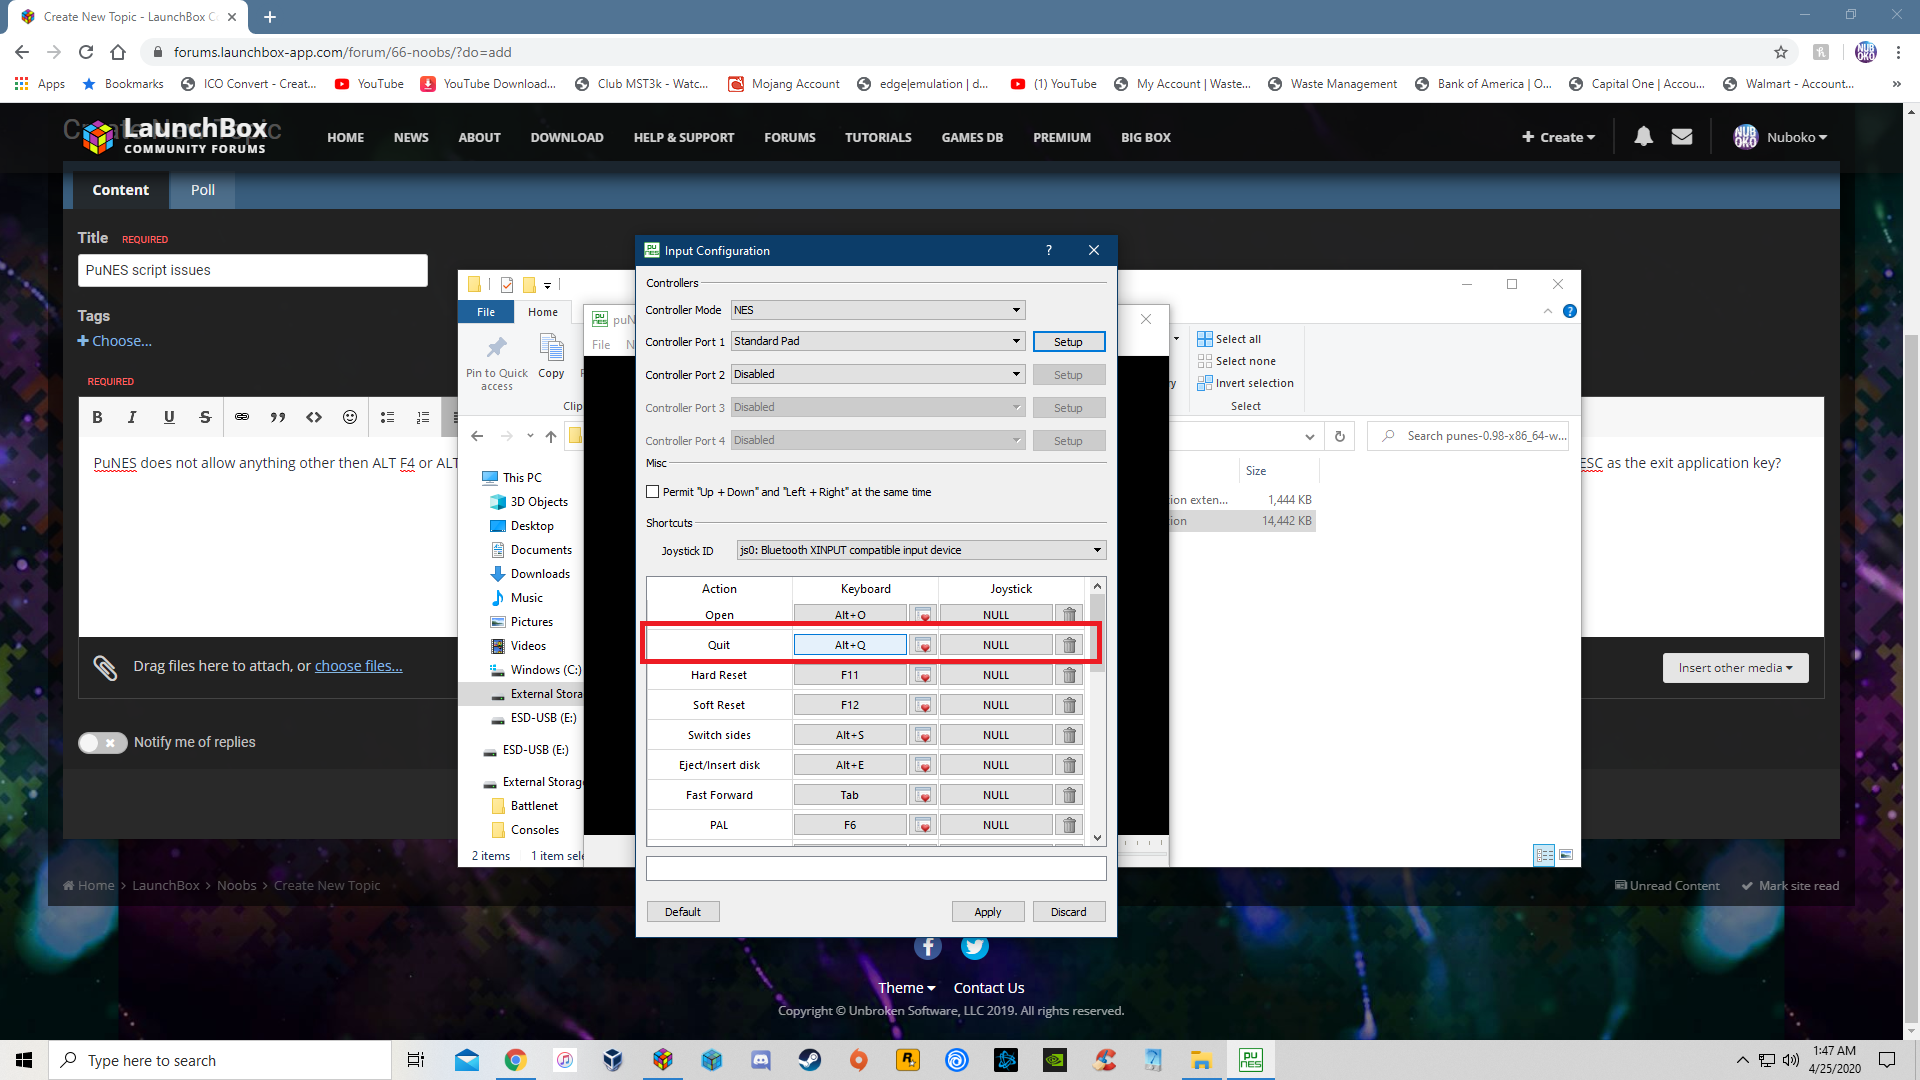Open the Theme dropdown in footer
The height and width of the screenshot is (1080, 1920).
[906, 988]
